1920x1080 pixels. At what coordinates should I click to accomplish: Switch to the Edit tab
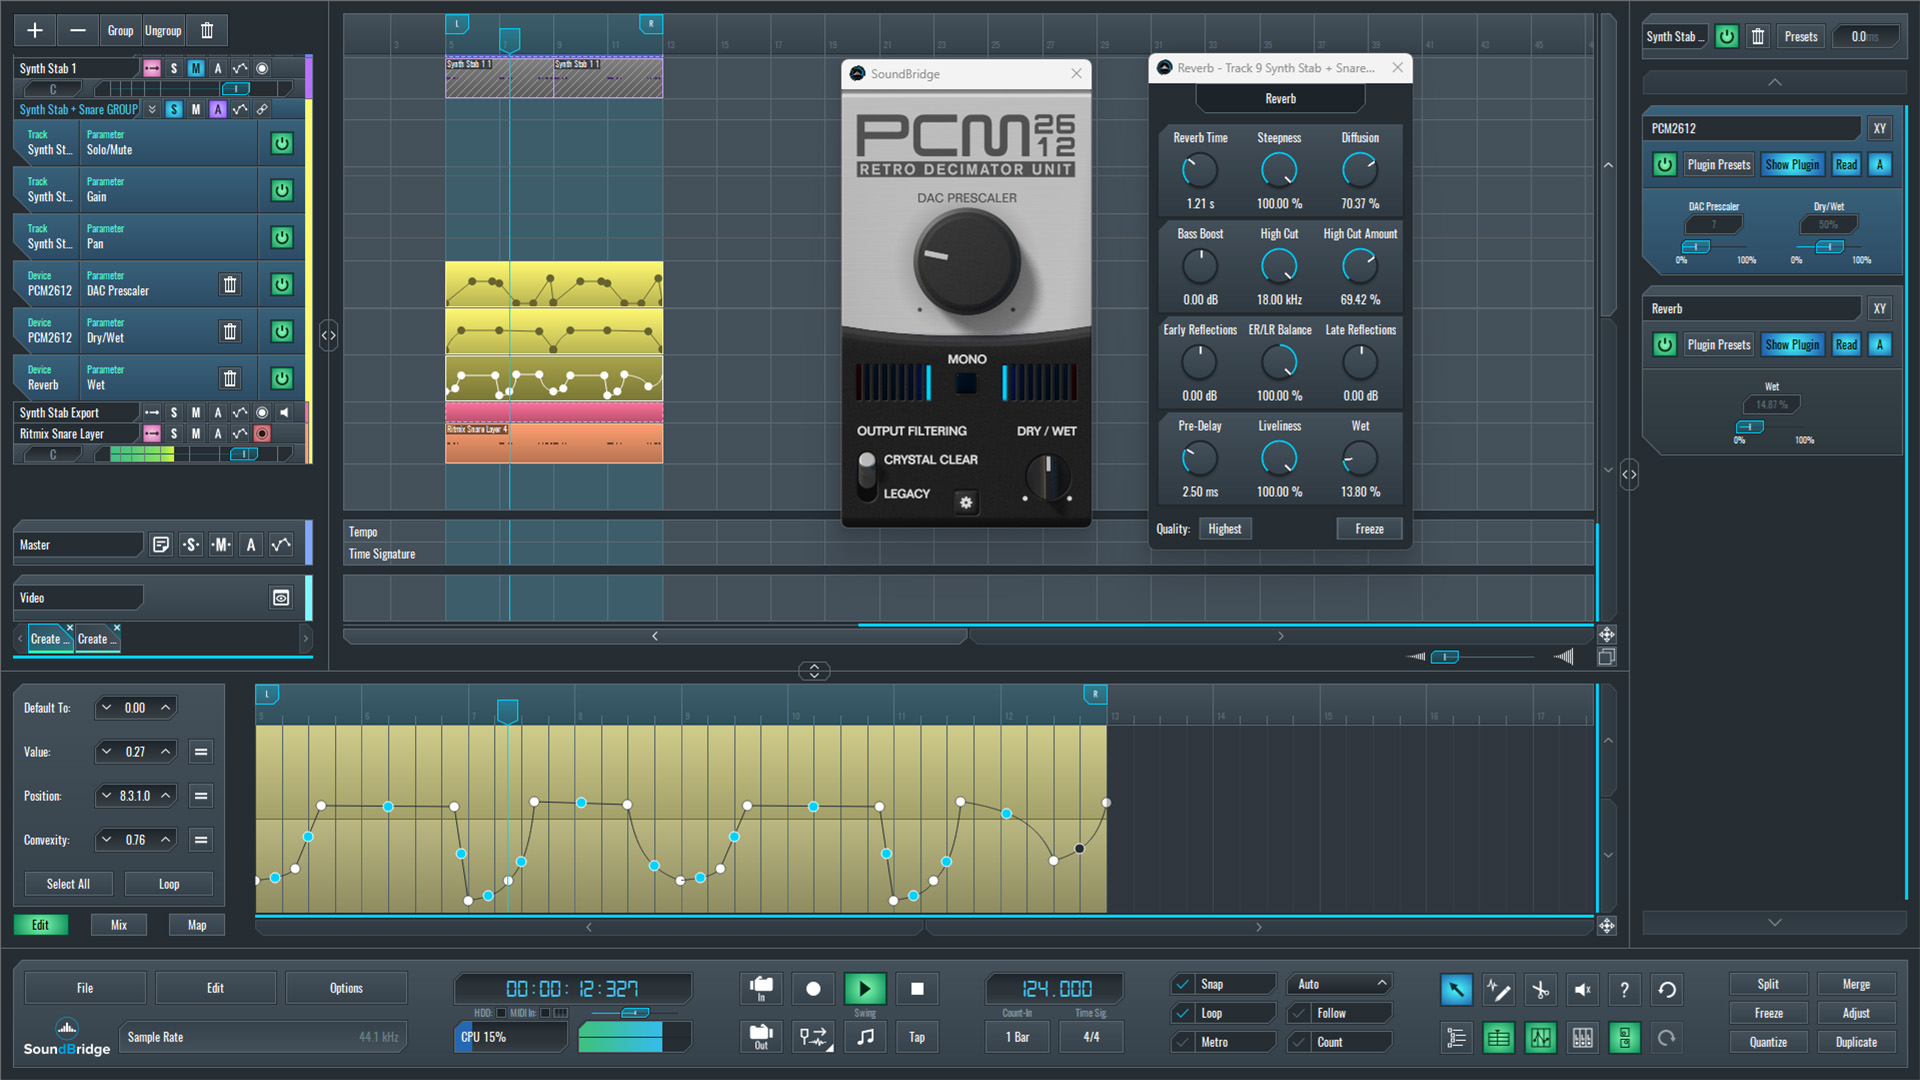[x=40, y=925]
